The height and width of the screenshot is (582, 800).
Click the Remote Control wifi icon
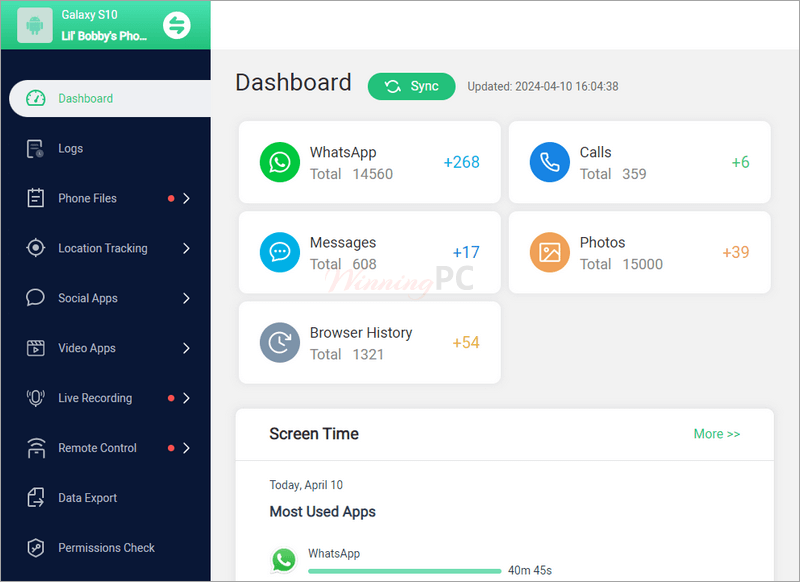(x=36, y=448)
